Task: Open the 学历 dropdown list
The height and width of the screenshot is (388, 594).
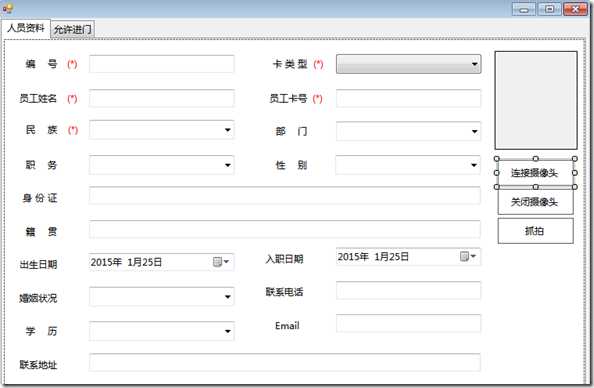Action: [162, 331]
